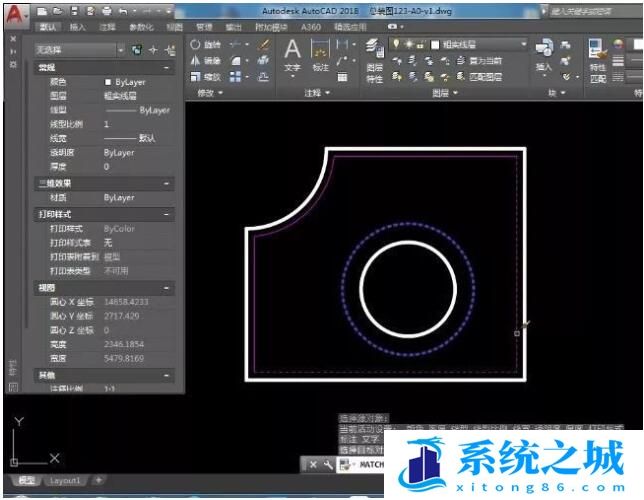The width and height of the screenshot is (644, 500).
Task: Click the command line wrench customize icon
Action: coord(328,465)
